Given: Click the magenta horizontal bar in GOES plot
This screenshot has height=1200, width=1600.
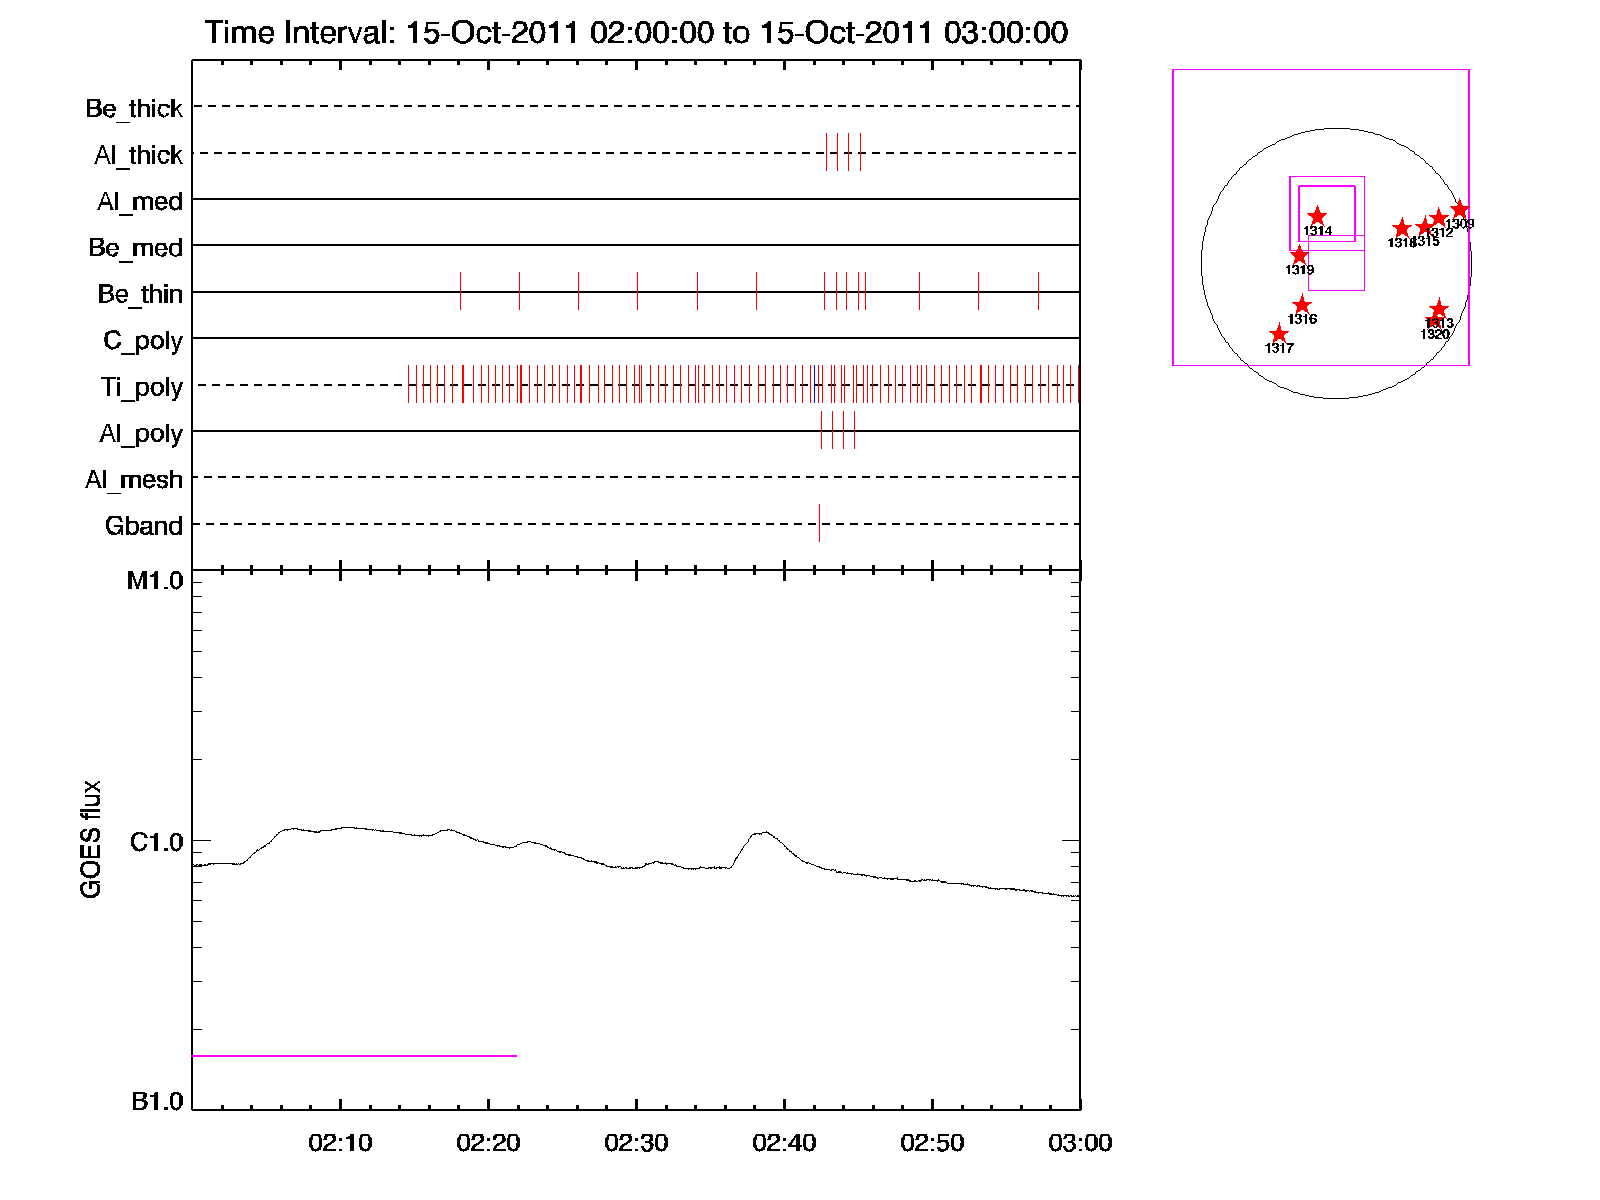Looking at the screenshot, I should tap(354, 1055).
